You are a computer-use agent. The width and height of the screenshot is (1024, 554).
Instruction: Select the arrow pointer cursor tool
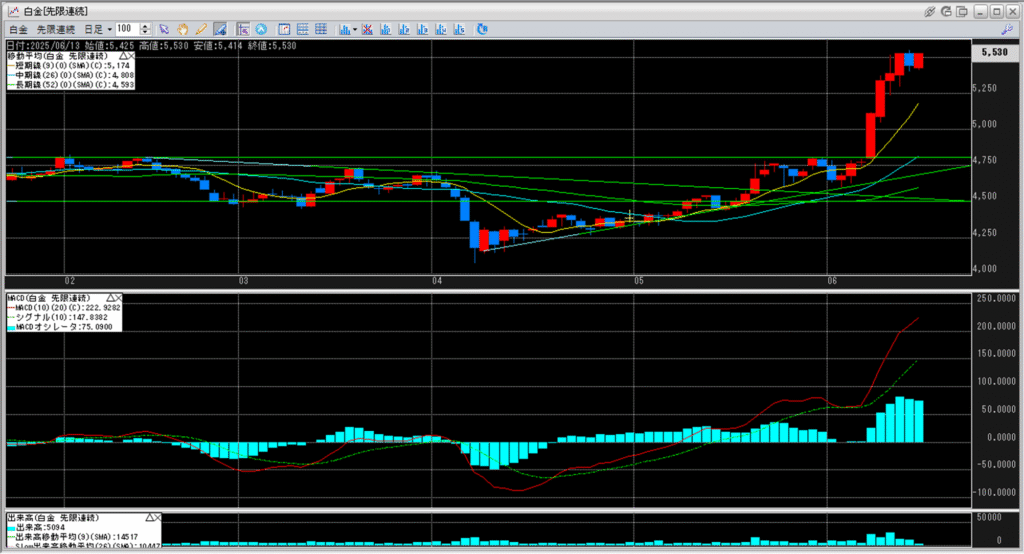point(165,29)
